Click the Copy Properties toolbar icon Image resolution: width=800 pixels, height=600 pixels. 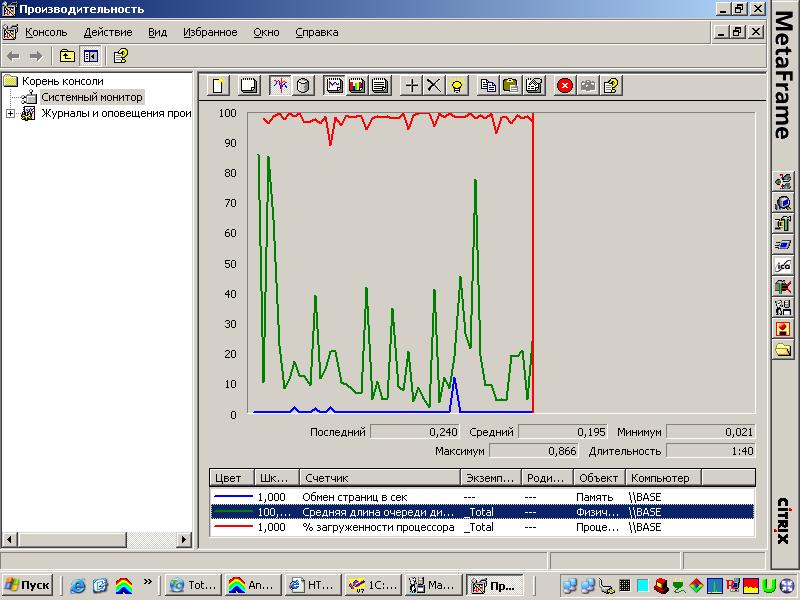click(488, 86)
